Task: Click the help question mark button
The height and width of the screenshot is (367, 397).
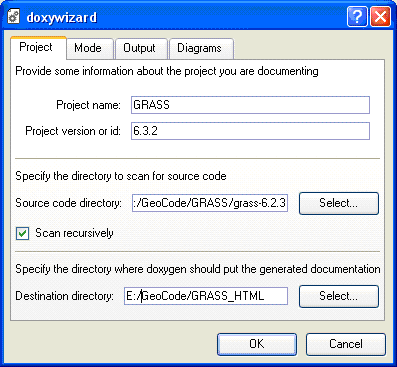Action: point(357,16)
